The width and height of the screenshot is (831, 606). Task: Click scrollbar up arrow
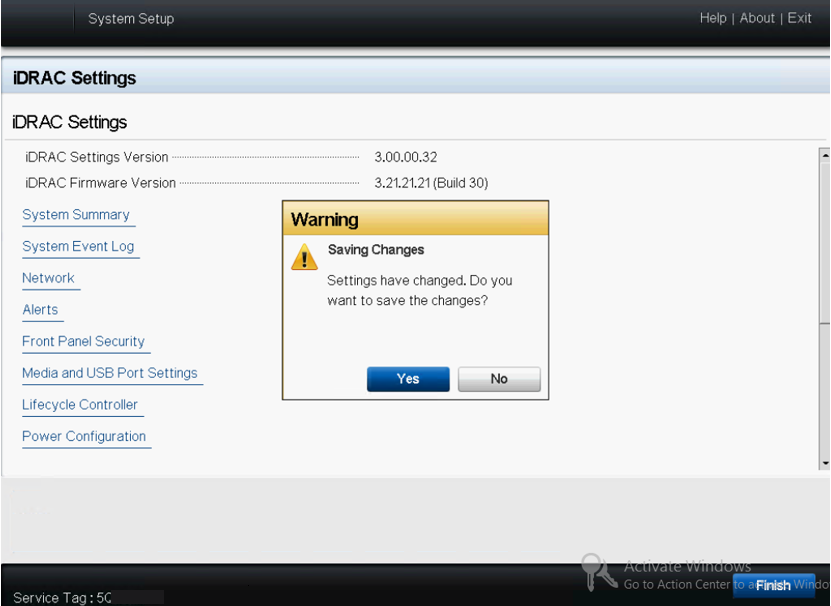[x=825, y=155]
